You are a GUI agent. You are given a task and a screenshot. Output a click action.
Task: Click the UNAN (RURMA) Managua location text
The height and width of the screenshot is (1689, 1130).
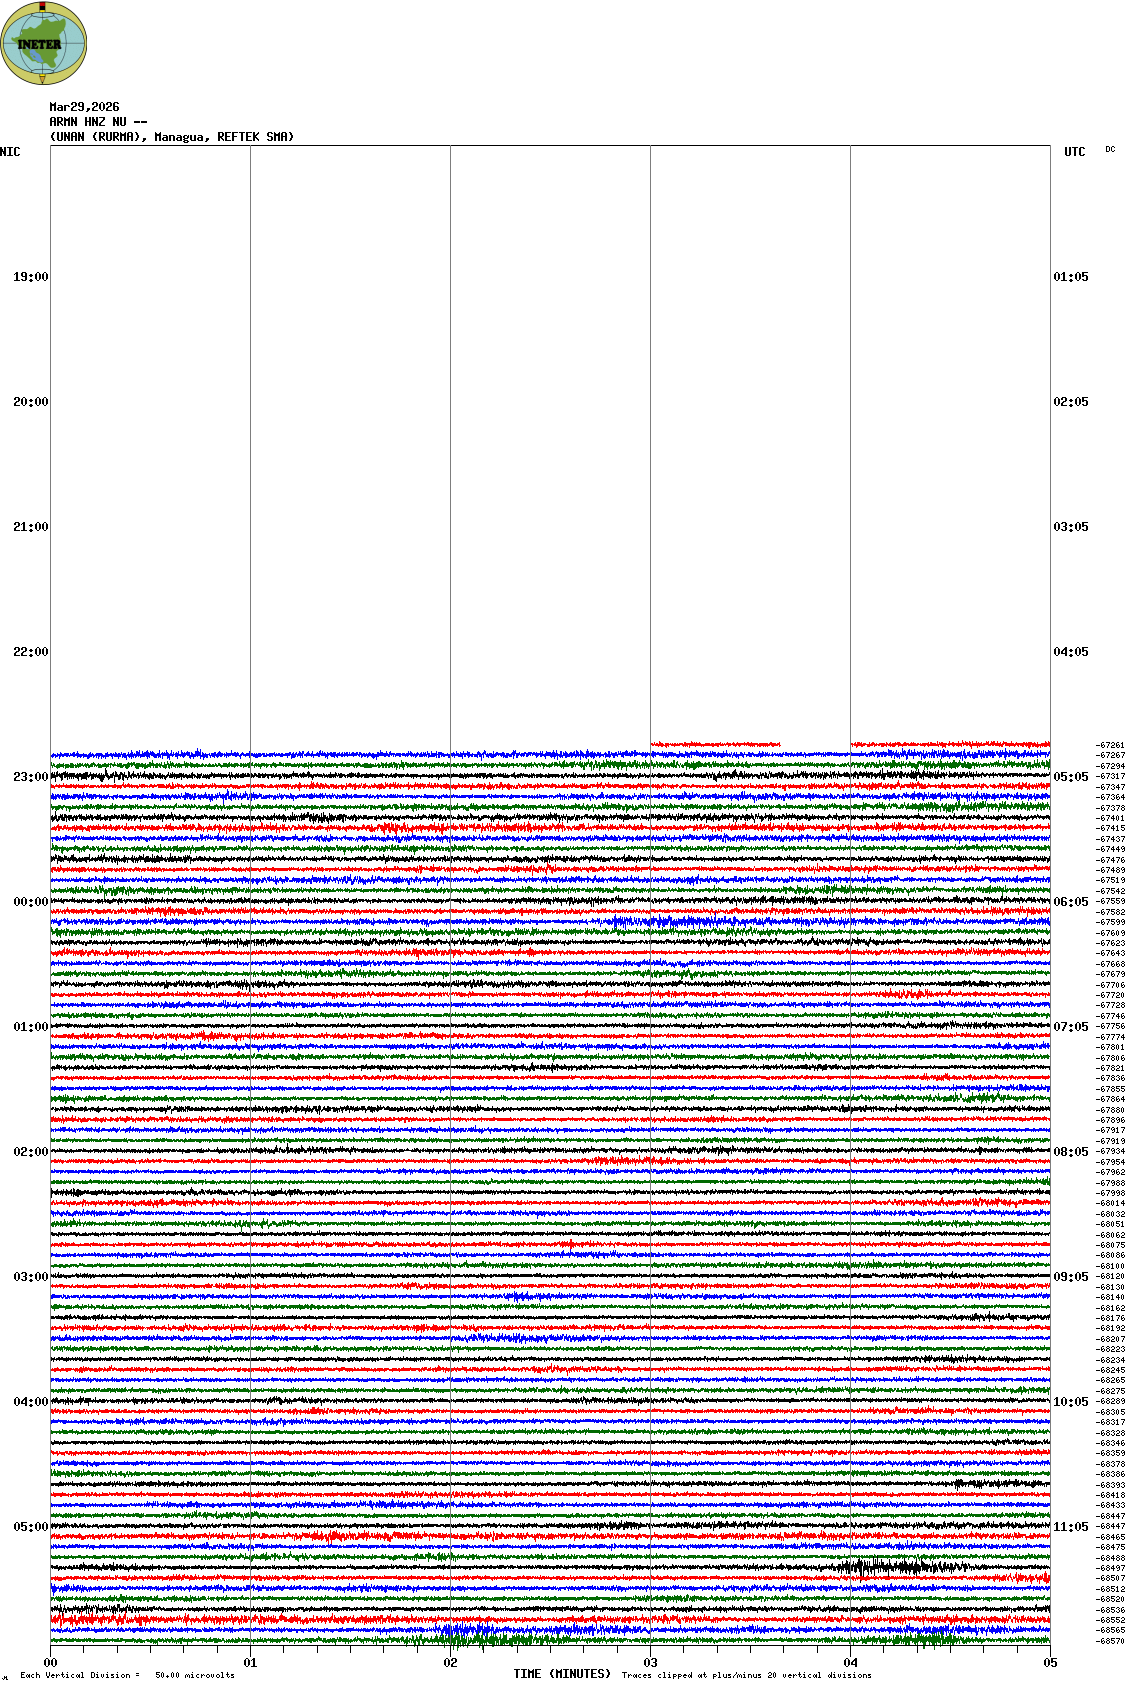coord(171,137)
